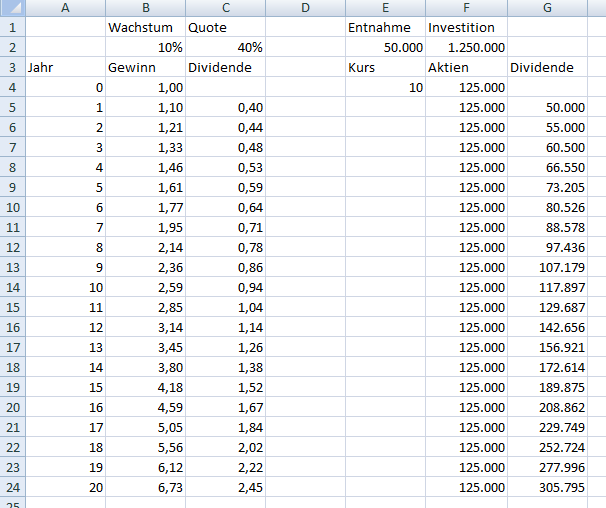The height and width of the screenshot is (508, 606).
Task: Select the dividend cell showing 2,22
Action: [x=226, y=467]
